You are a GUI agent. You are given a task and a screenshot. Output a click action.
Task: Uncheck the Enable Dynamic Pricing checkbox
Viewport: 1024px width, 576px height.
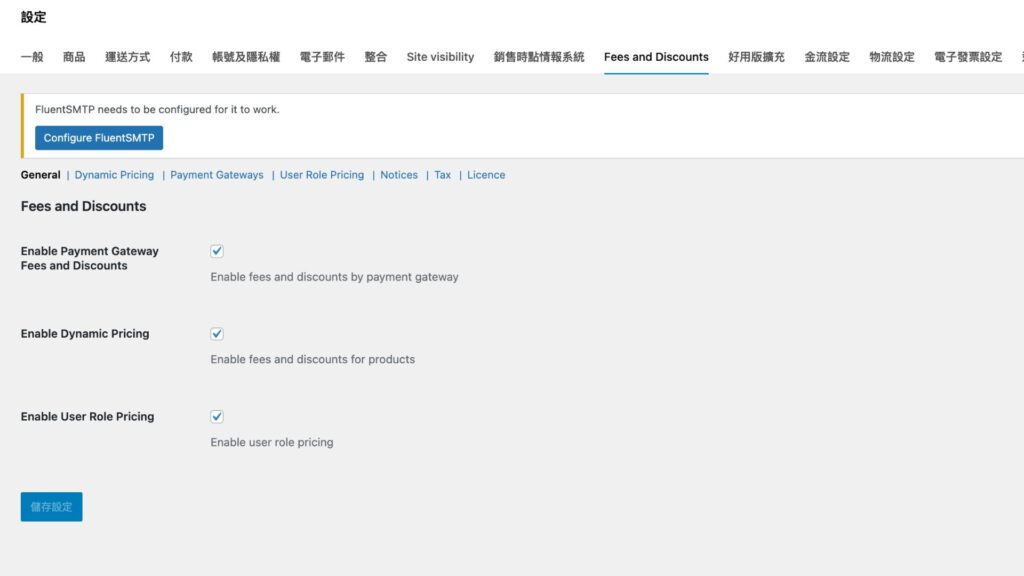pos(217,334)
